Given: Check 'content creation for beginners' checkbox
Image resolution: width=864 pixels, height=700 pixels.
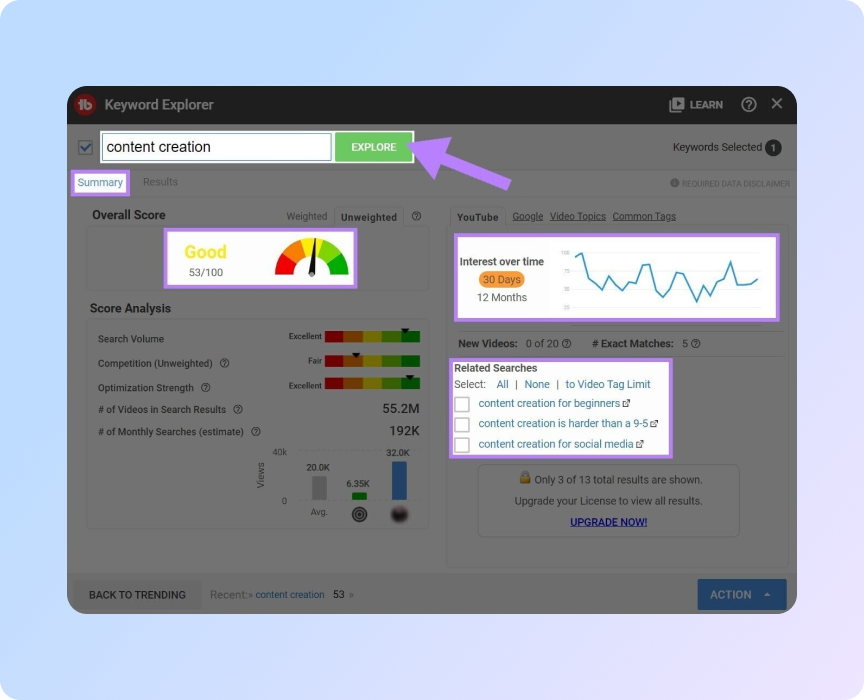Looking at the screenshot, I should click(462, 404).
